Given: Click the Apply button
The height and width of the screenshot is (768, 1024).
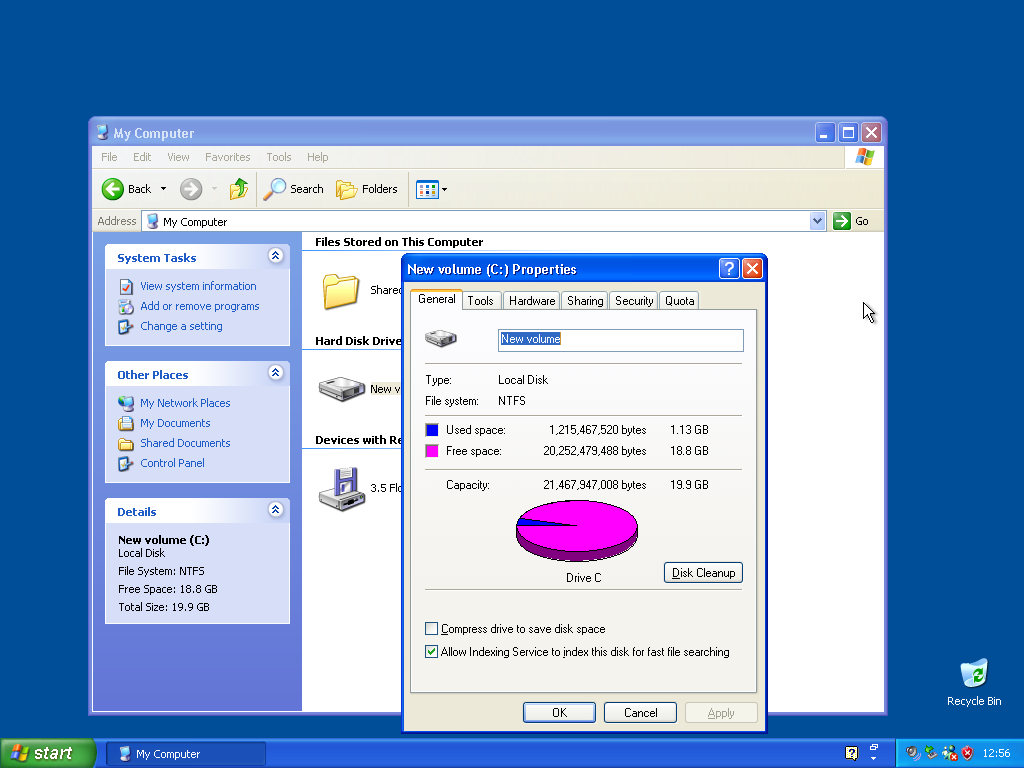Looking at the screenshot, I should pos(721,712).
